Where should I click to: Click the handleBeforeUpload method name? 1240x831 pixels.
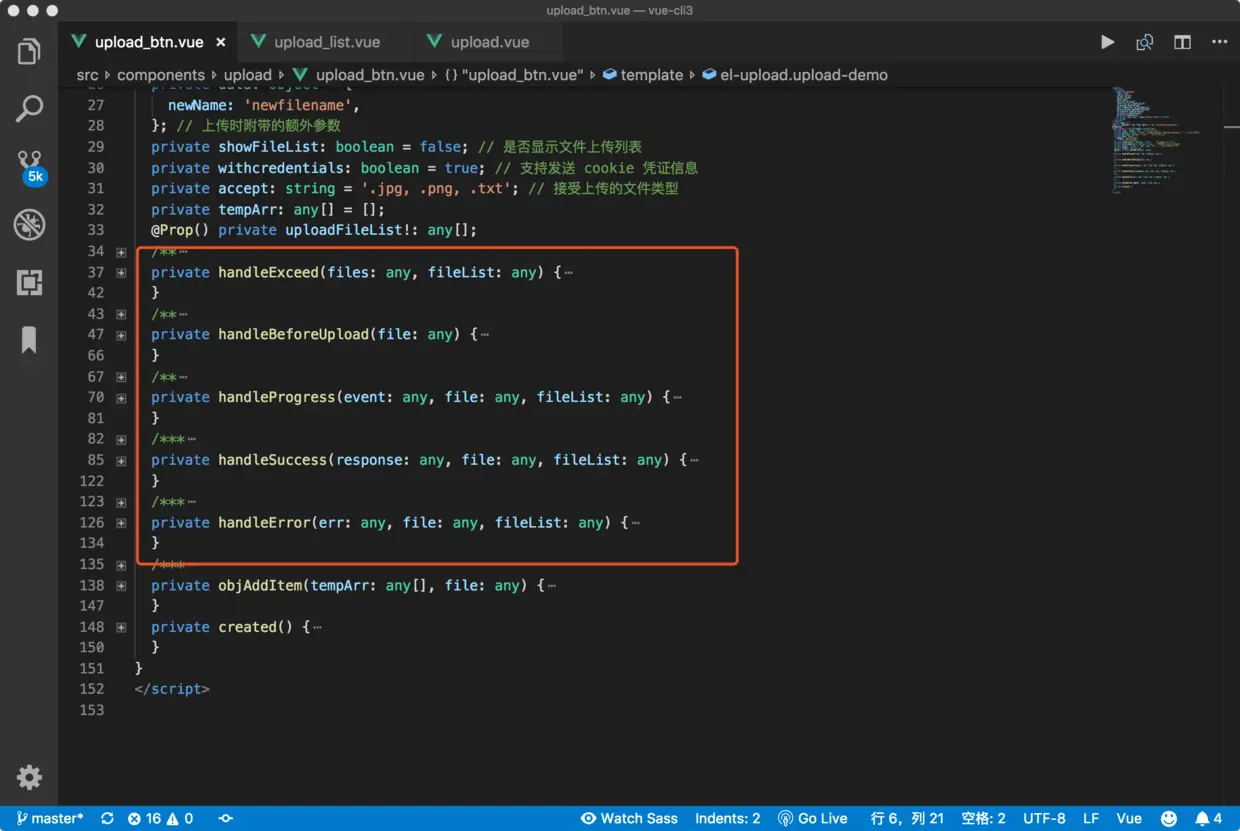click(x=293, y=335)
